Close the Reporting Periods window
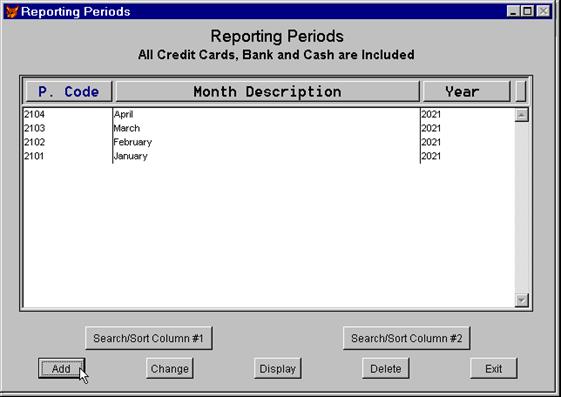Screen dimensions: 561x397 (x=543, y=11)
